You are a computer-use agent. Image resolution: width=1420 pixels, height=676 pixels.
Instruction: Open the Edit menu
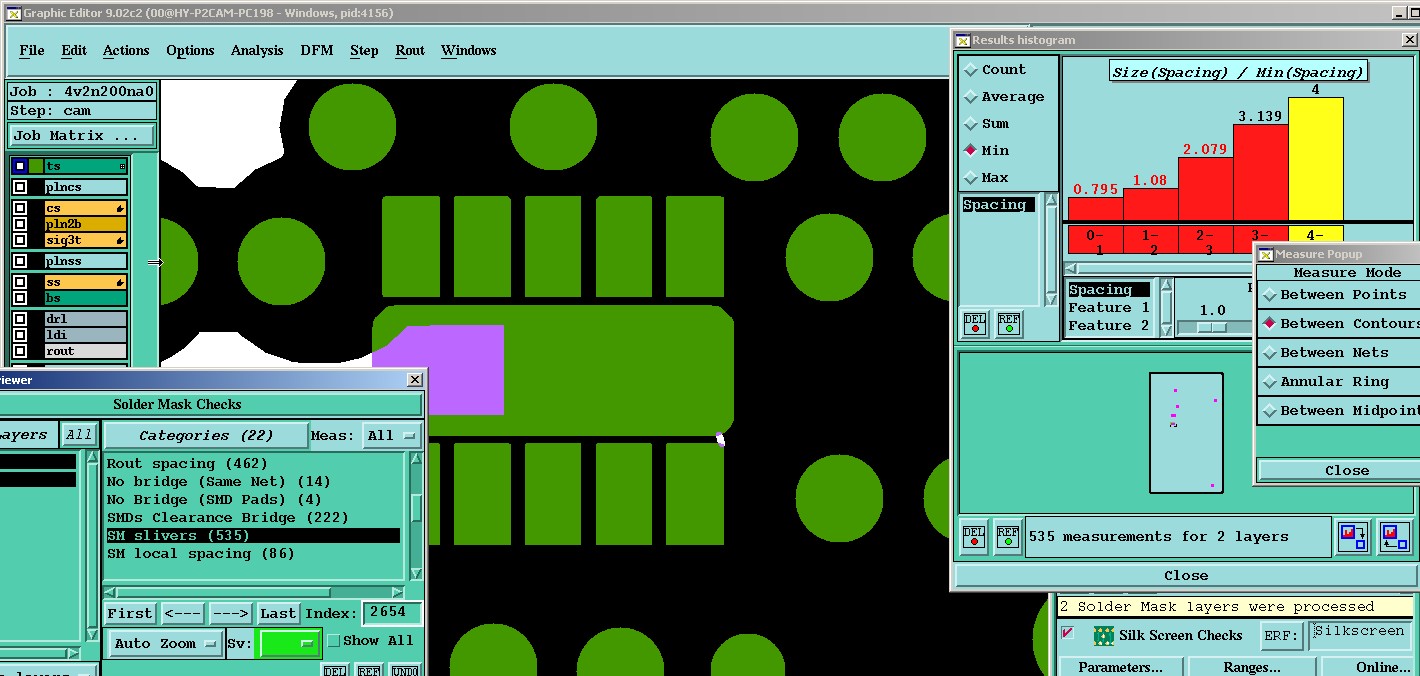(x=74, y=51)
